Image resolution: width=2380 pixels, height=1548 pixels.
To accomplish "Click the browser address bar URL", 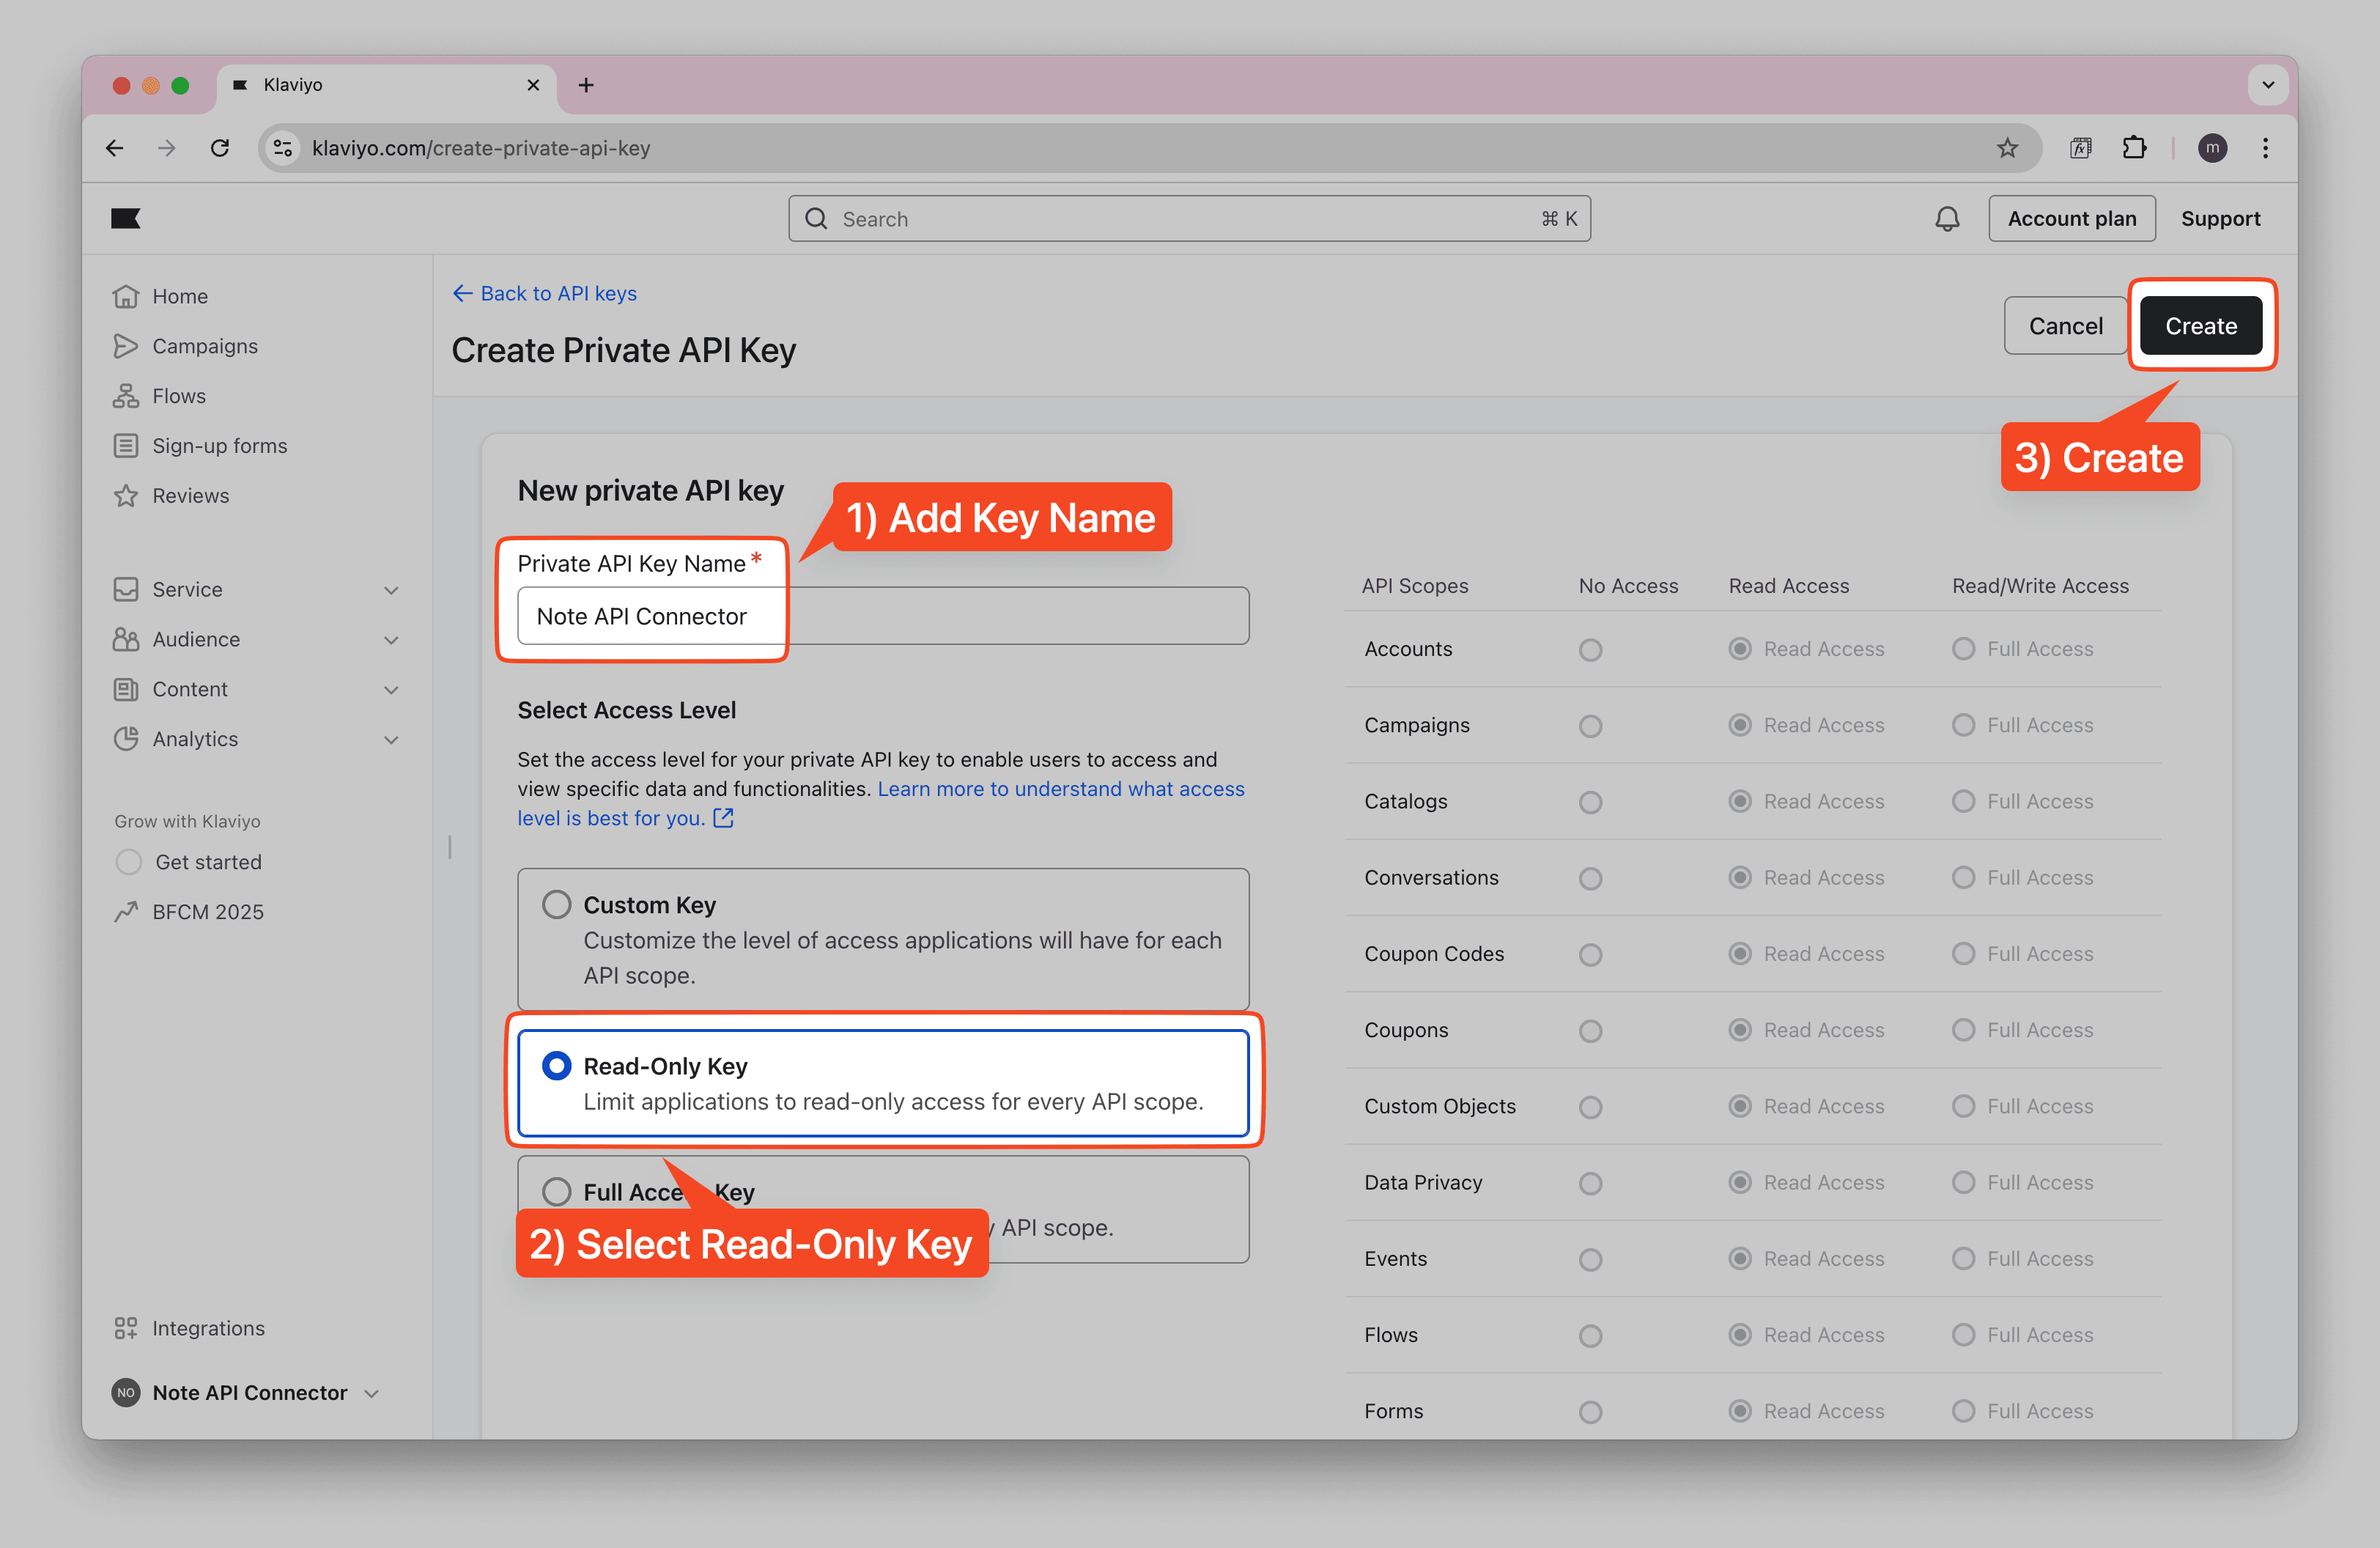I will (481, 148).
